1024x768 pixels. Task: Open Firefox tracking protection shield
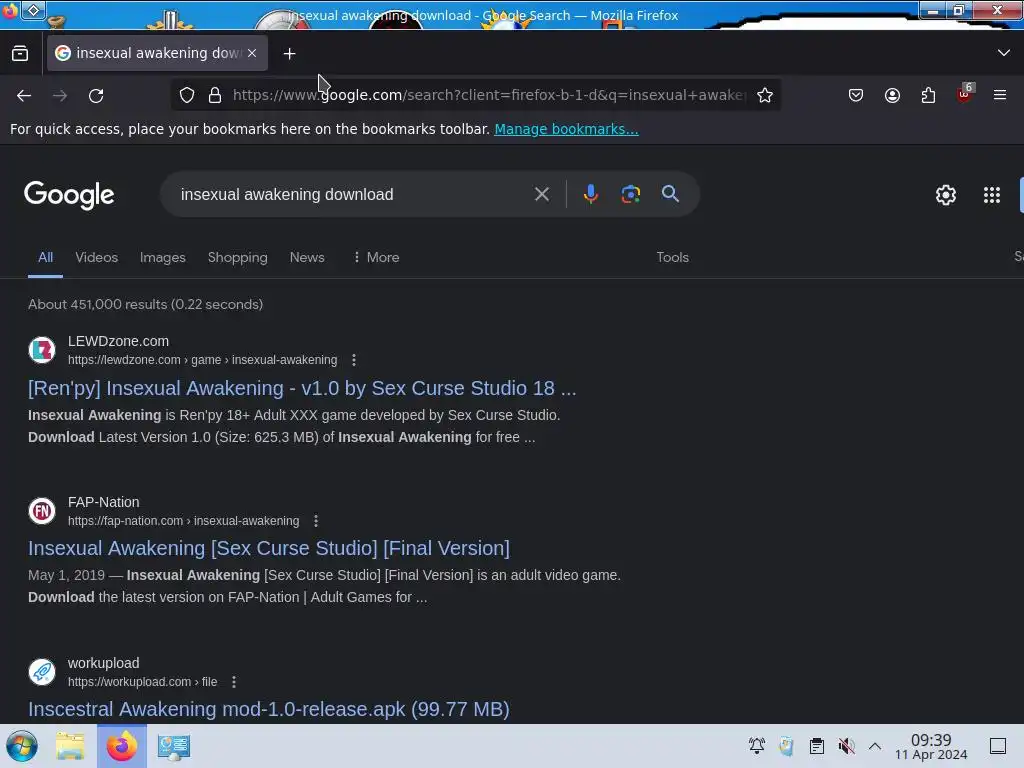click(x=187, y=95)
